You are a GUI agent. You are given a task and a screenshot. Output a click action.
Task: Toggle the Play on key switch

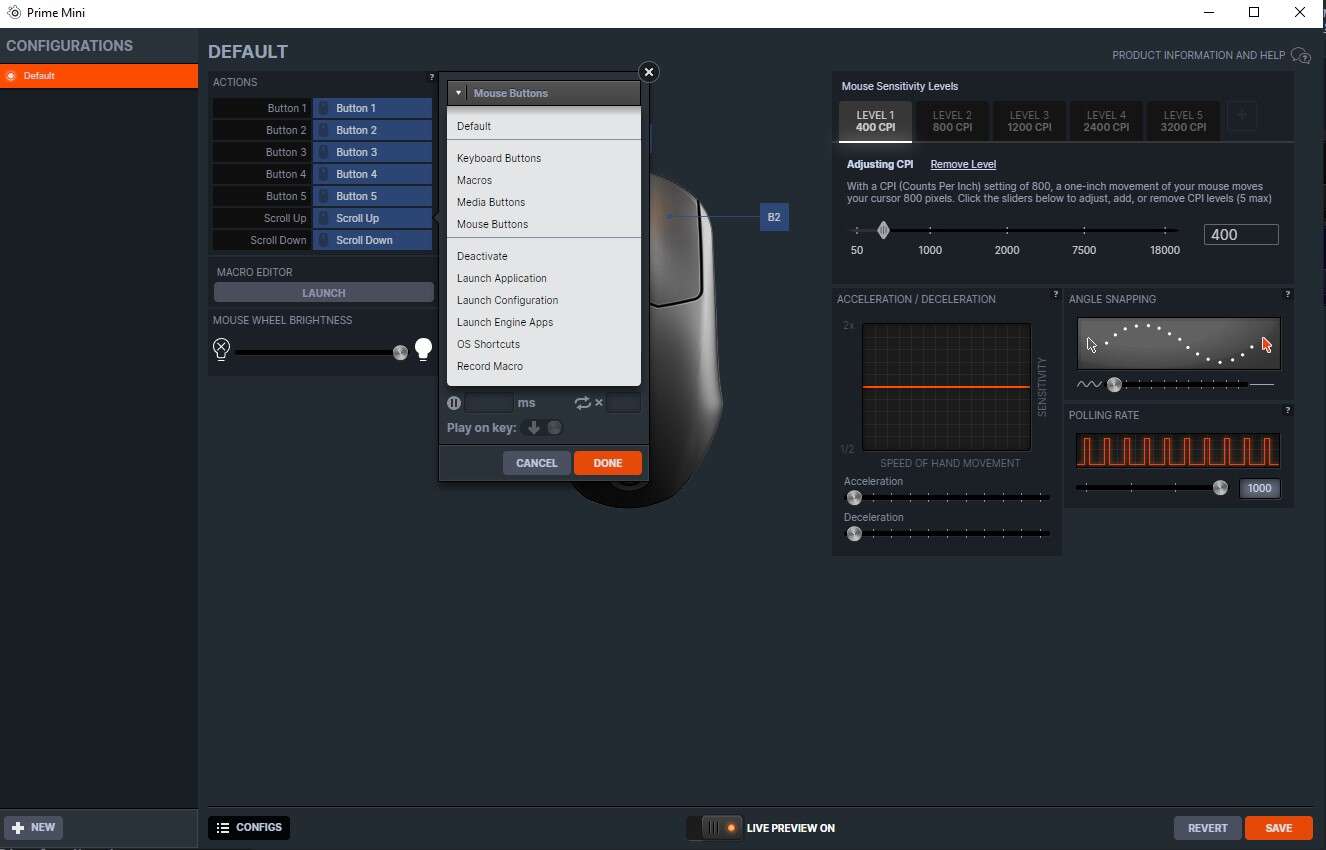(x=544, y=428)
